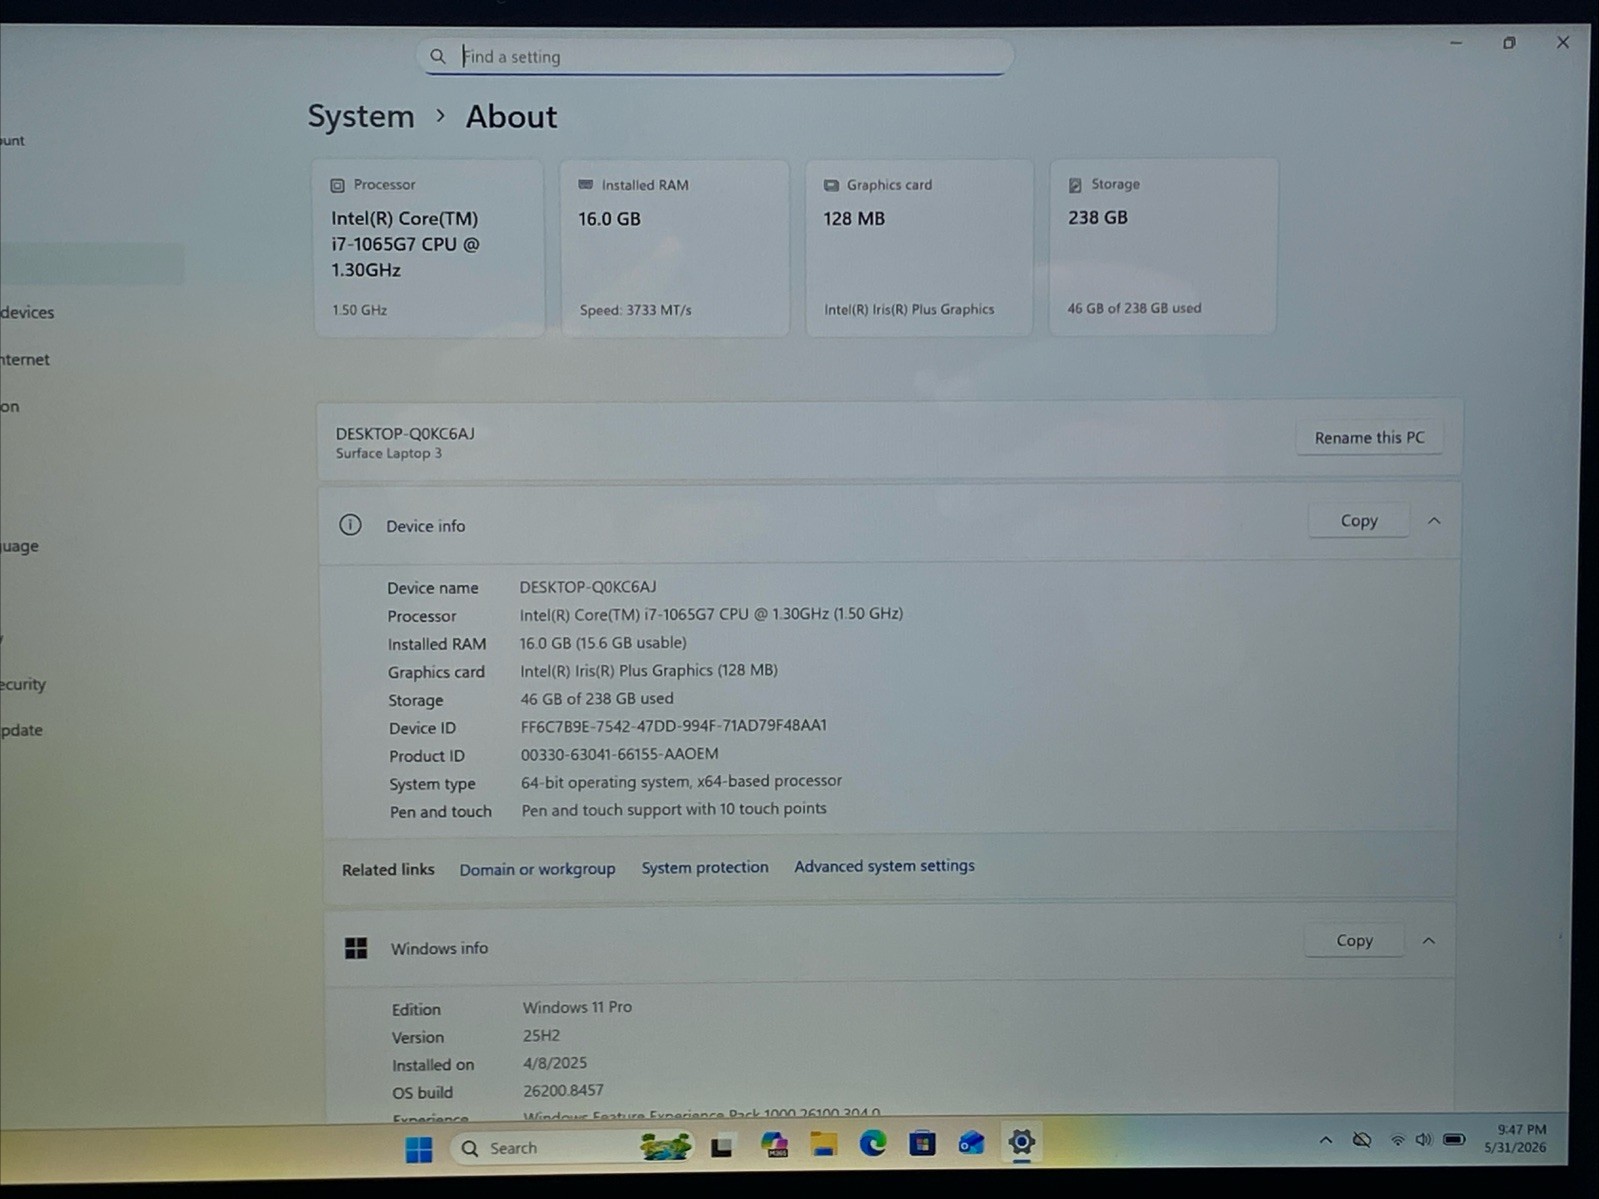Select the Product ID value 00330-63041-66155-AAOEM

619,754
